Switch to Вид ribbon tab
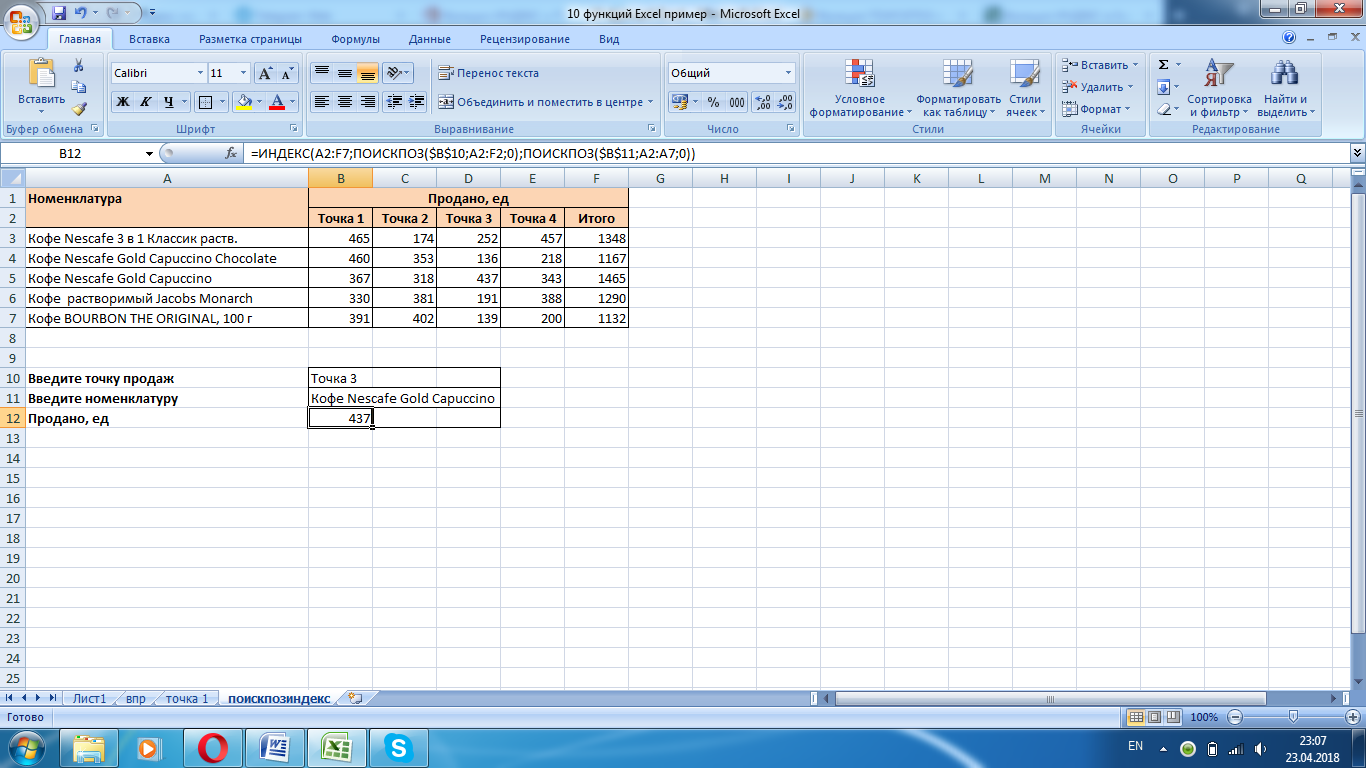Screen dimensions: 1366x768 (x=609, y=39)
